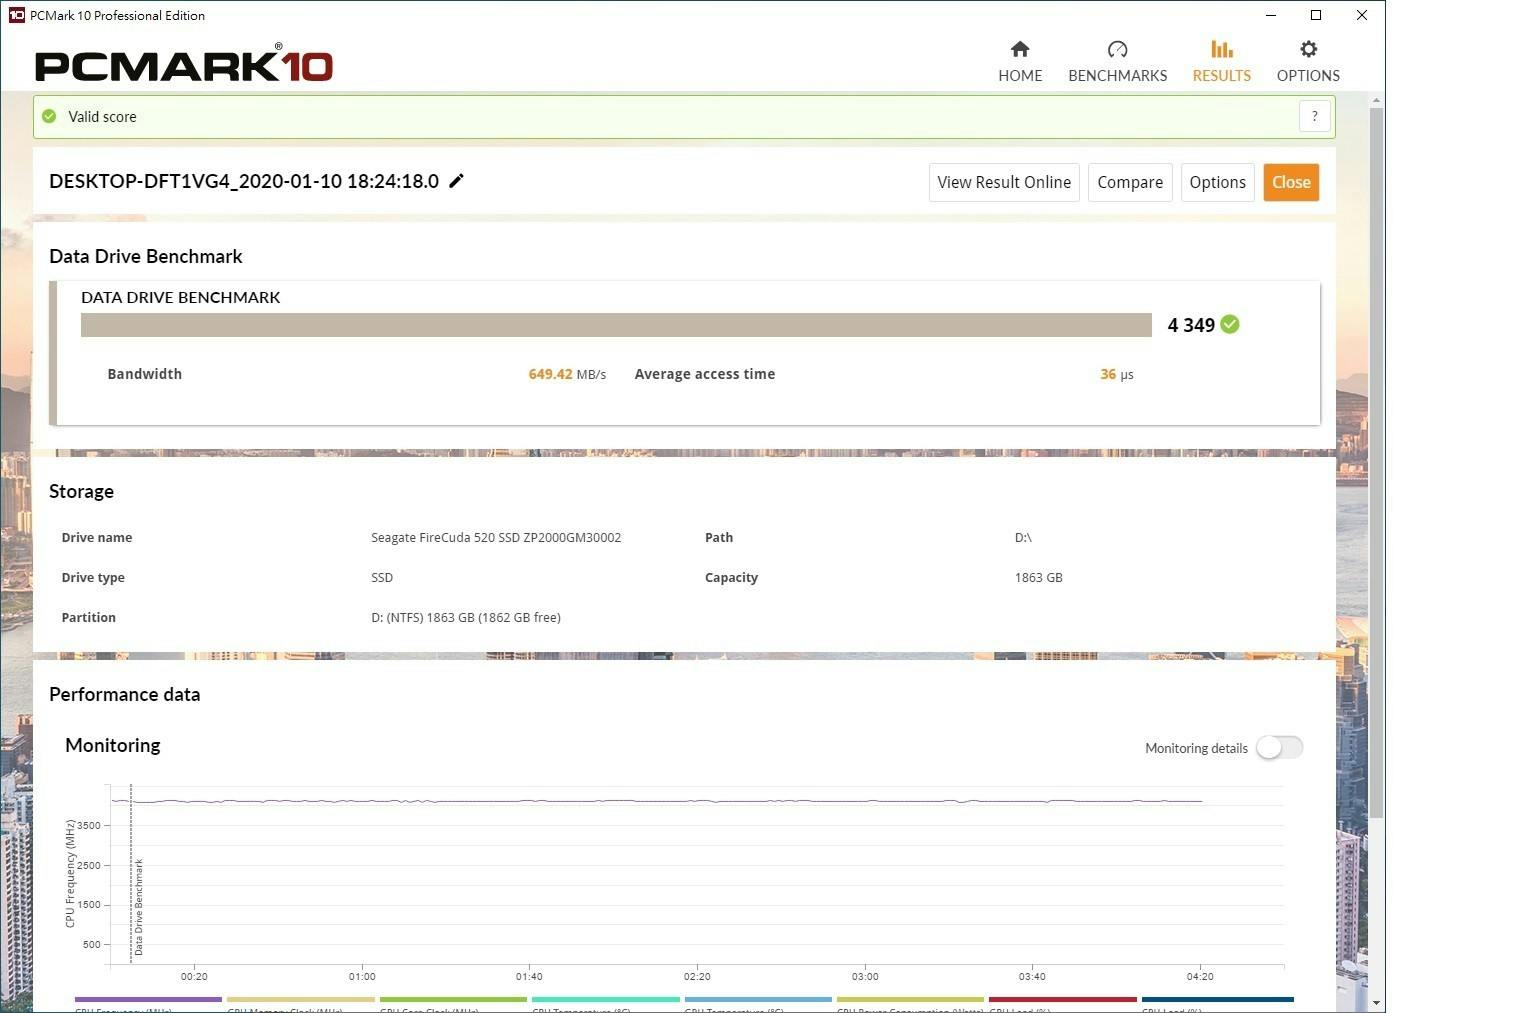Click the turquoise legend color swatch
The width and height of the screenshot is (1536, 1013).
point(605,999)
